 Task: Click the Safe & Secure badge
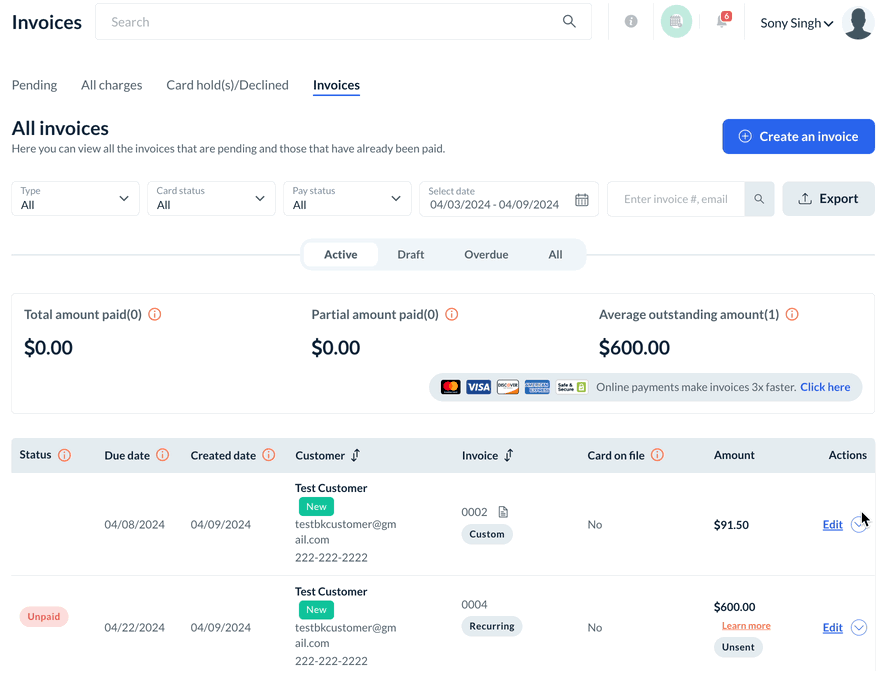pos(571,387)
